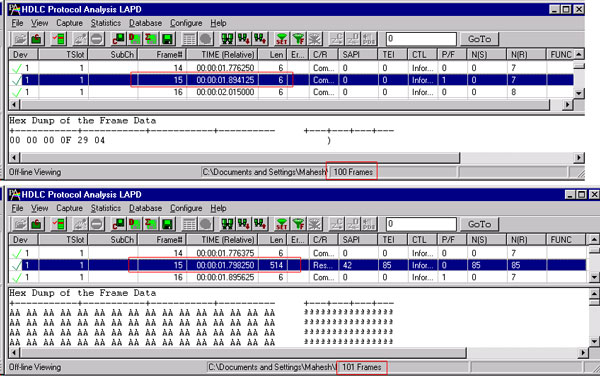This screenshot has width=600, height=376.
Task: Click the capture file icon in lower window toolbar
Action: (36, 224)
